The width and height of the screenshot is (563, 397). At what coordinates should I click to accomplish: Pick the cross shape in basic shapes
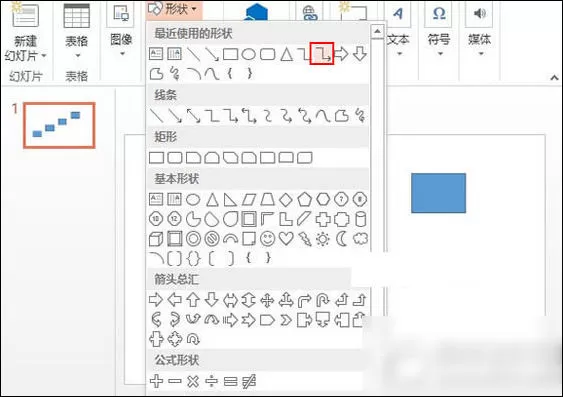323,219
